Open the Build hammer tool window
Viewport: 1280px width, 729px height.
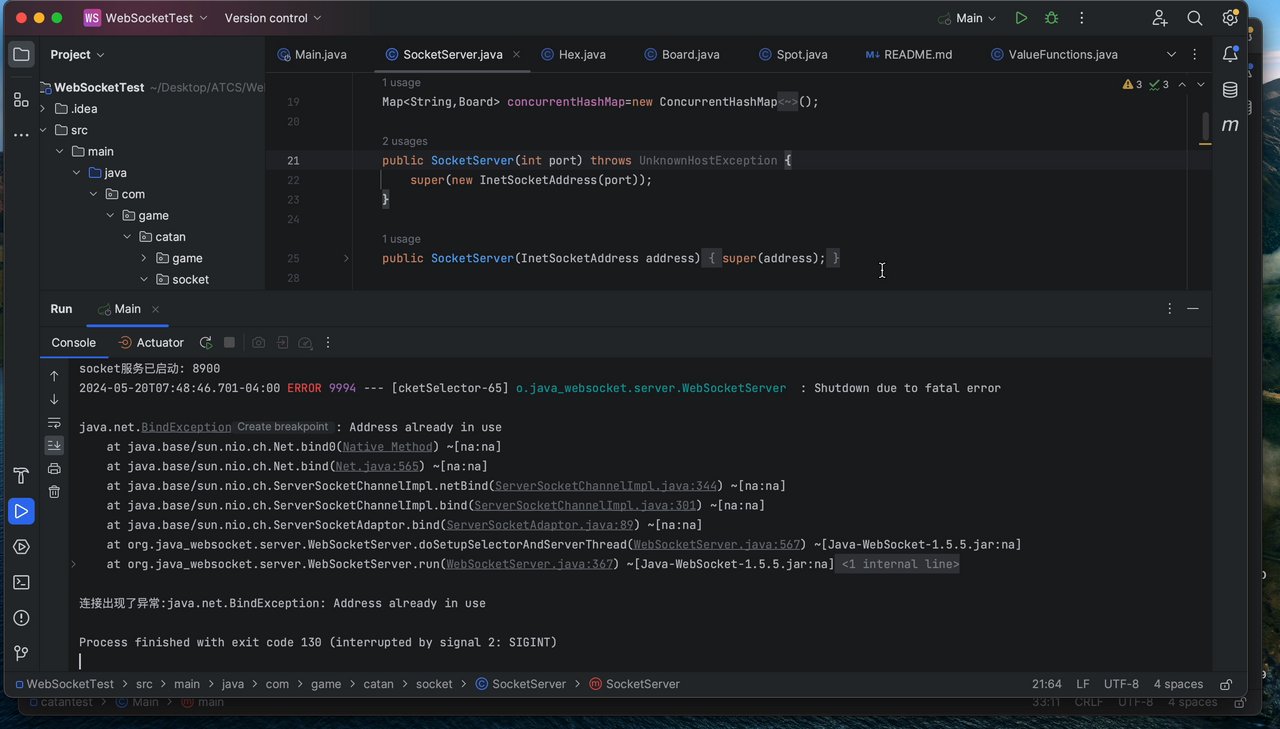pyautogui.click(x=21, y=475)
